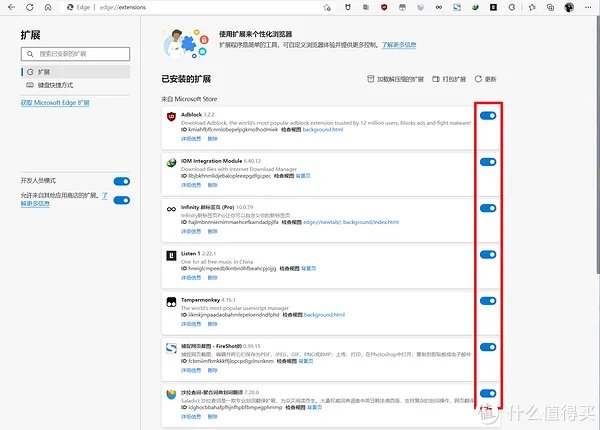Go back using the browser back arrow

tap(11, 7)
